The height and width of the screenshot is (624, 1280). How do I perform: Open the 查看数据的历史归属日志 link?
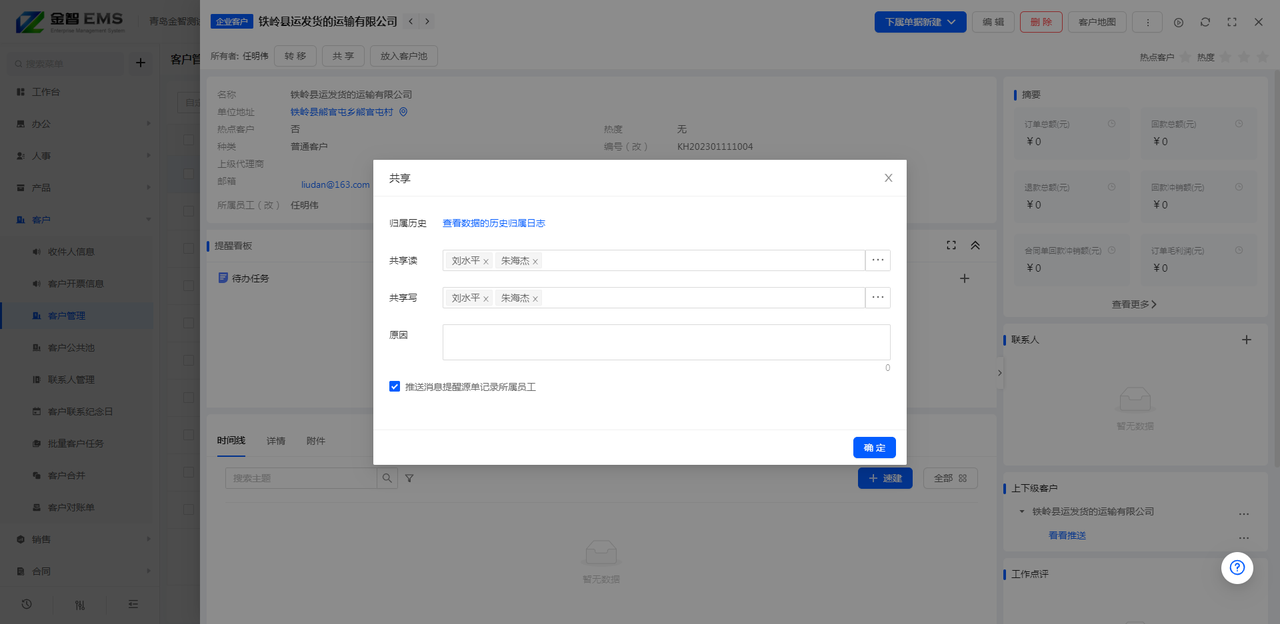(x=494, y=223)
